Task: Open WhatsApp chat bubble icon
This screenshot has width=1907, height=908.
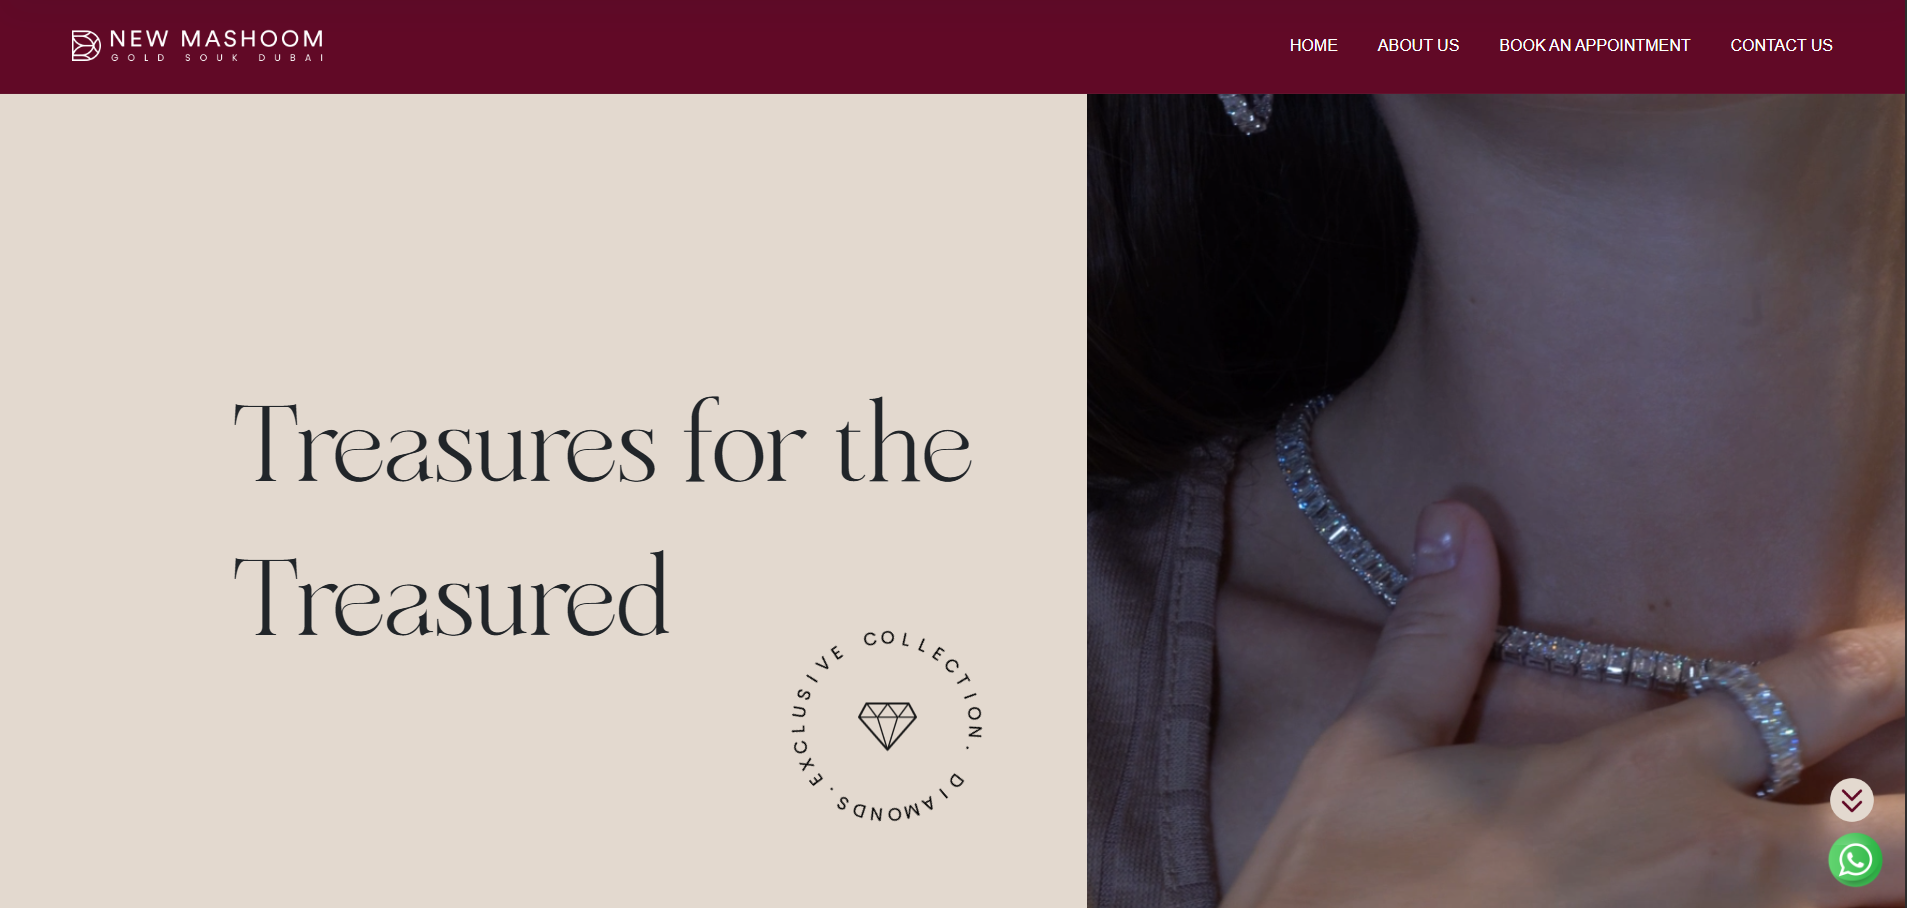Action: pyautogui.click(x=1855, y=860)
